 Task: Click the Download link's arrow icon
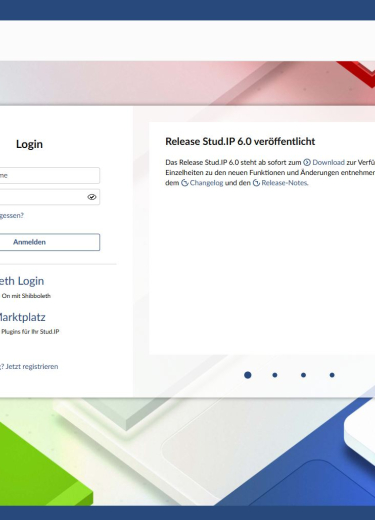point(307,162)
